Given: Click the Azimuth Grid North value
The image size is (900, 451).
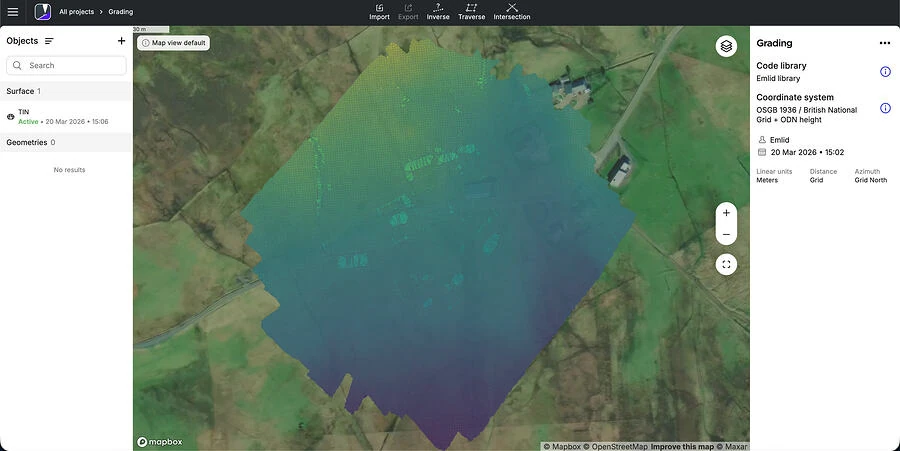Looking at the screenshot, I should click(x=871, y=180).
